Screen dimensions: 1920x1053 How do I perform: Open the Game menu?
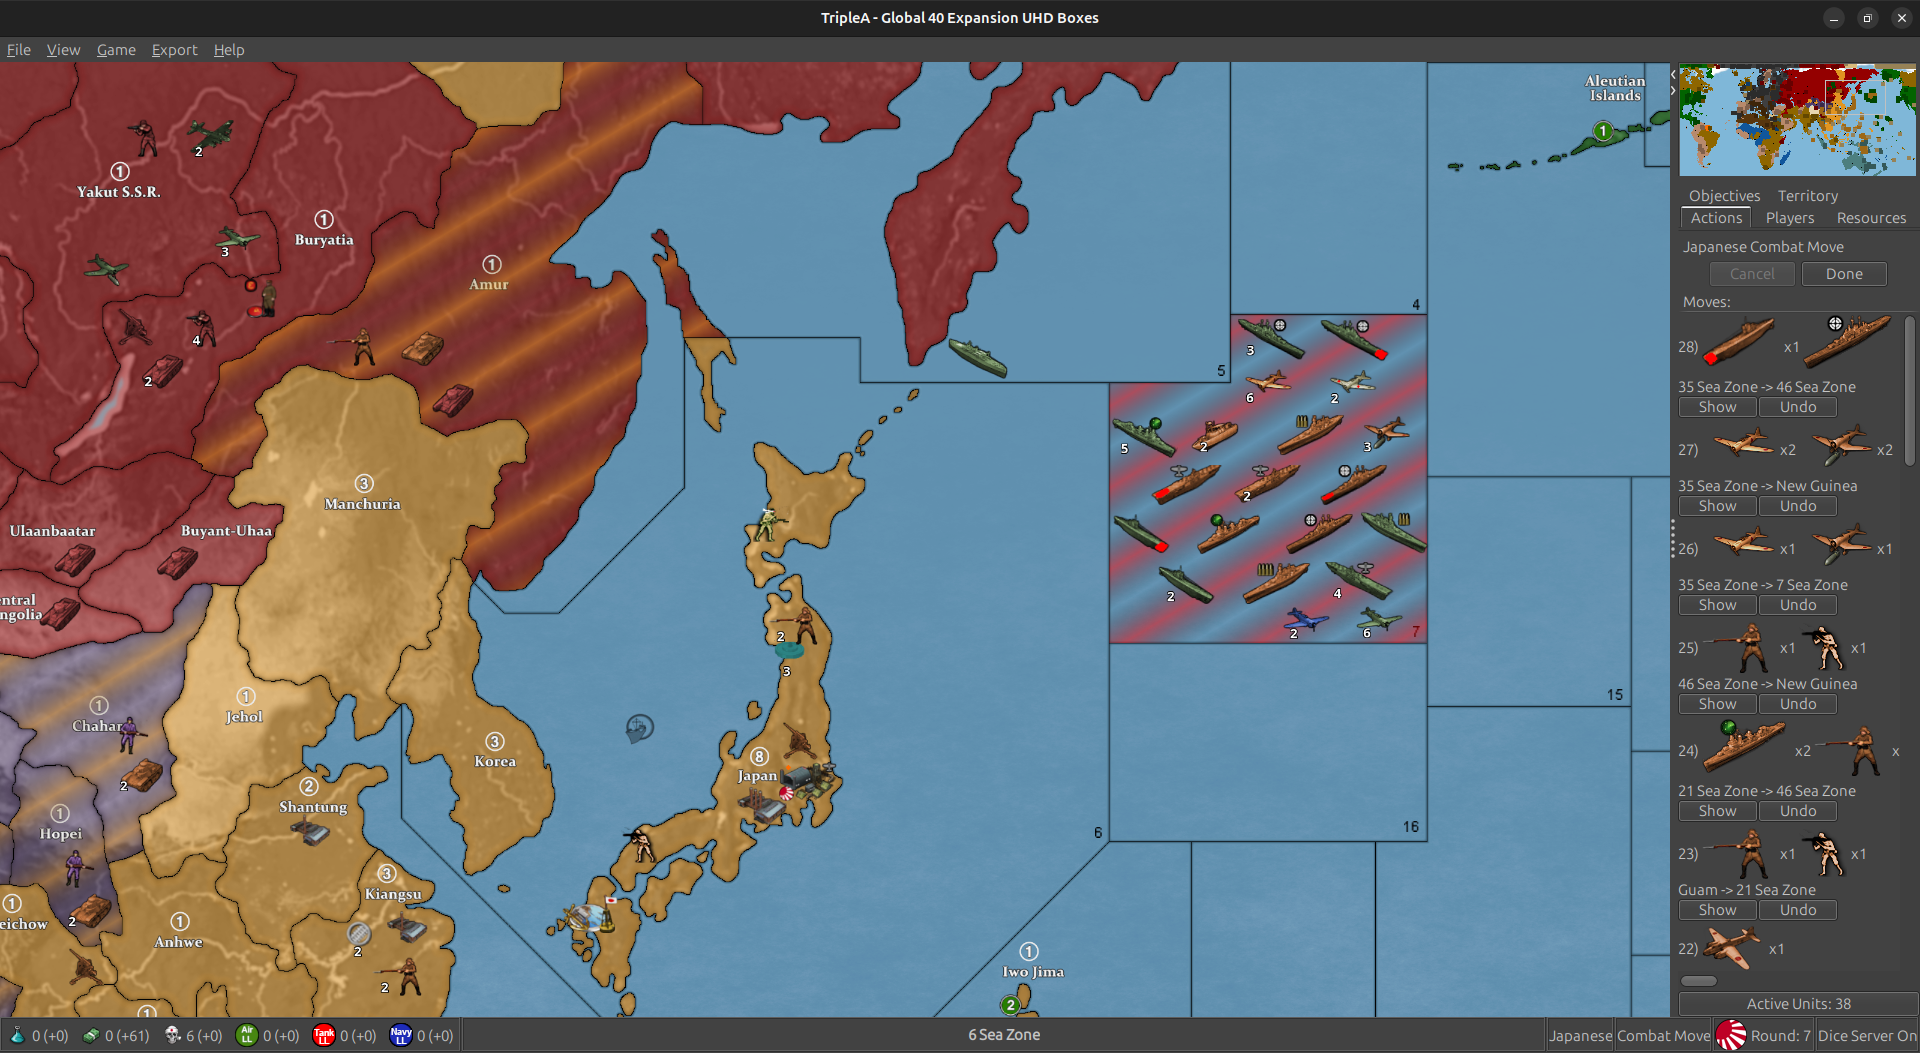pos(116,50)
